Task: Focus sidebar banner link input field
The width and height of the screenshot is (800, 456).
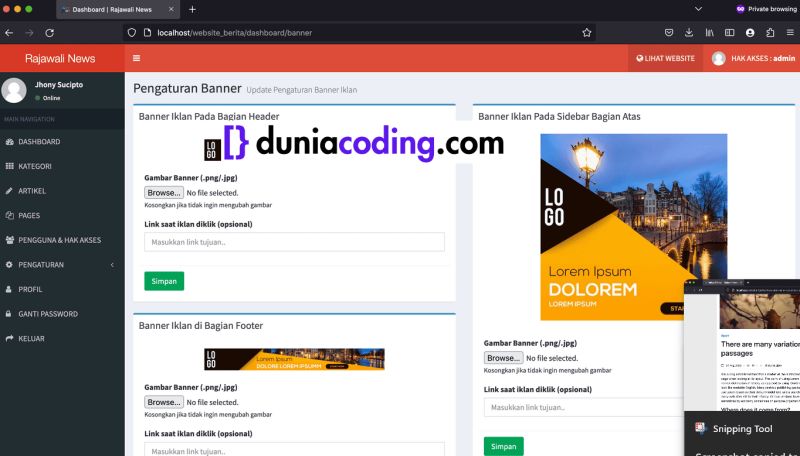Action: pos(584,408)
